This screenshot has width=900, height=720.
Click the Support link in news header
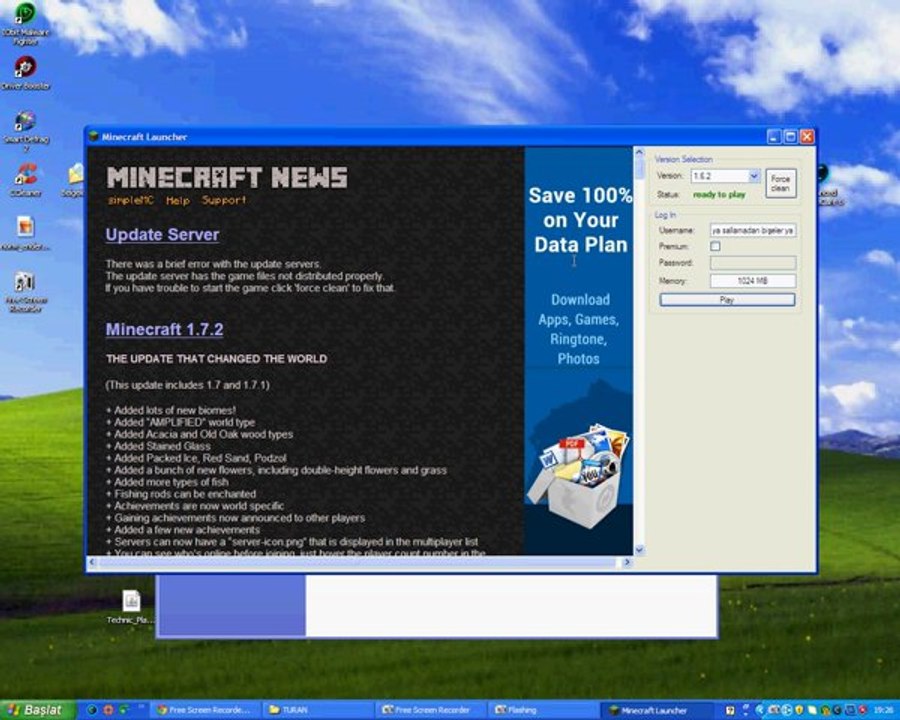coord(224,200)
